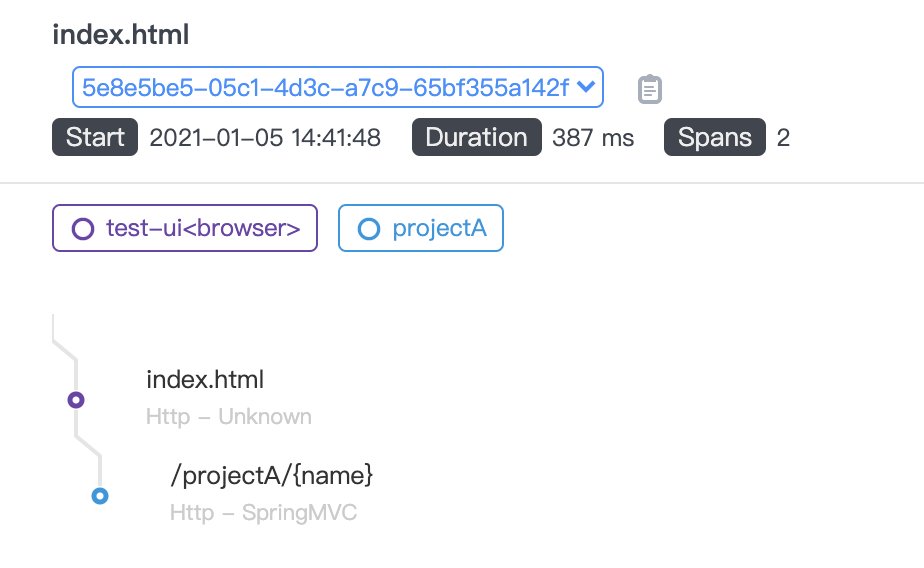Image resolution: width=924 pixels, height=568 pixels.
Task: Click the start time 2021-01-05 14:41:48
Action: (265, 138)
